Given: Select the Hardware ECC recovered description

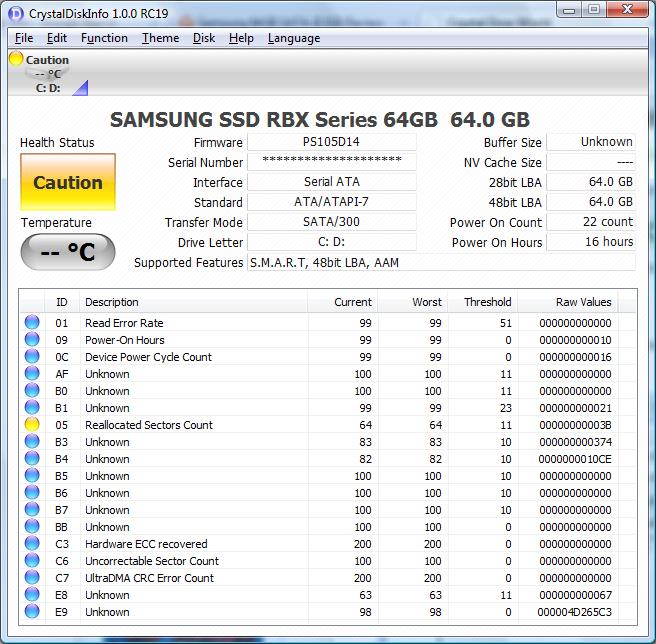Looking at the screenshot, I should tap(146, 544).
